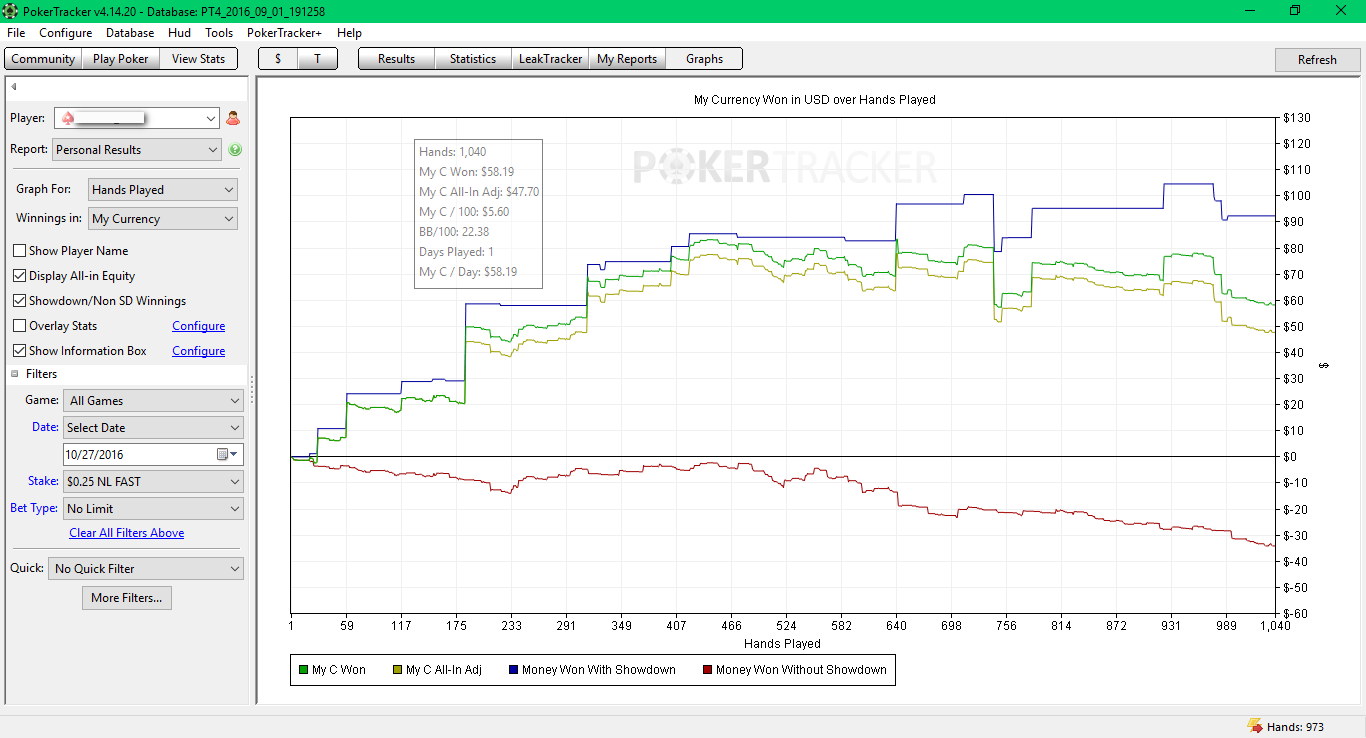Open the Stake dropdown showing $0.25 NL FAST
The width and height of the screenshot is (1366, 738).
coord(153,482)
